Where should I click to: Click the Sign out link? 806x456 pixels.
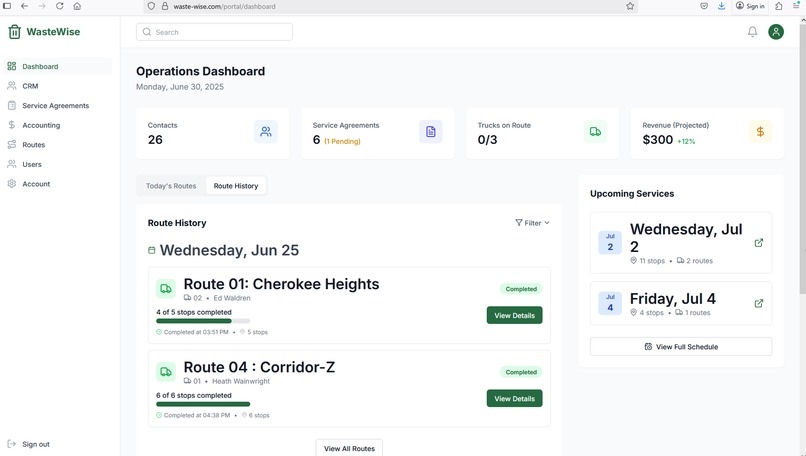pyautogui.click(x=36, y=444)
